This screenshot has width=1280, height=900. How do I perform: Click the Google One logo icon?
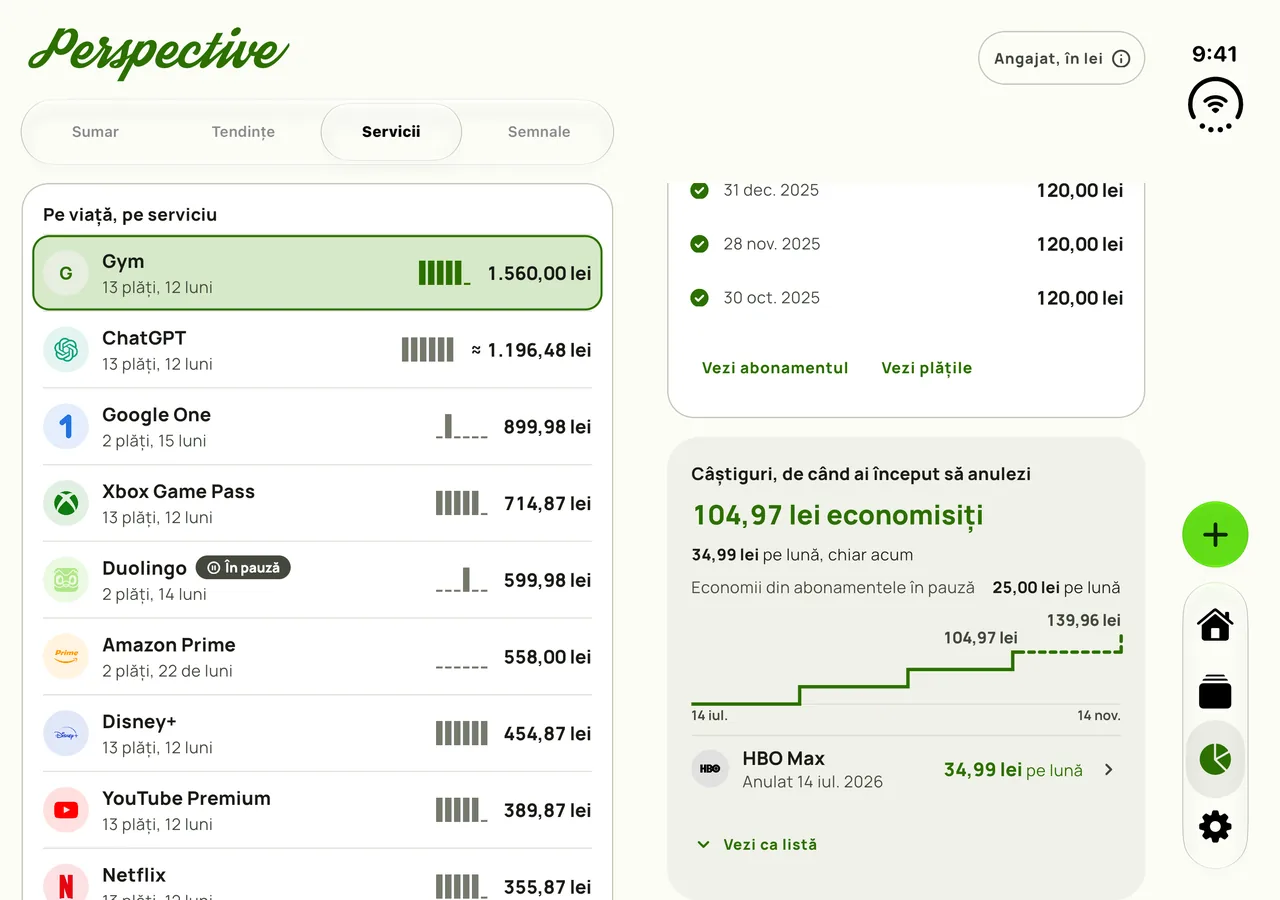pyautogui.click(x=66, y=427)
